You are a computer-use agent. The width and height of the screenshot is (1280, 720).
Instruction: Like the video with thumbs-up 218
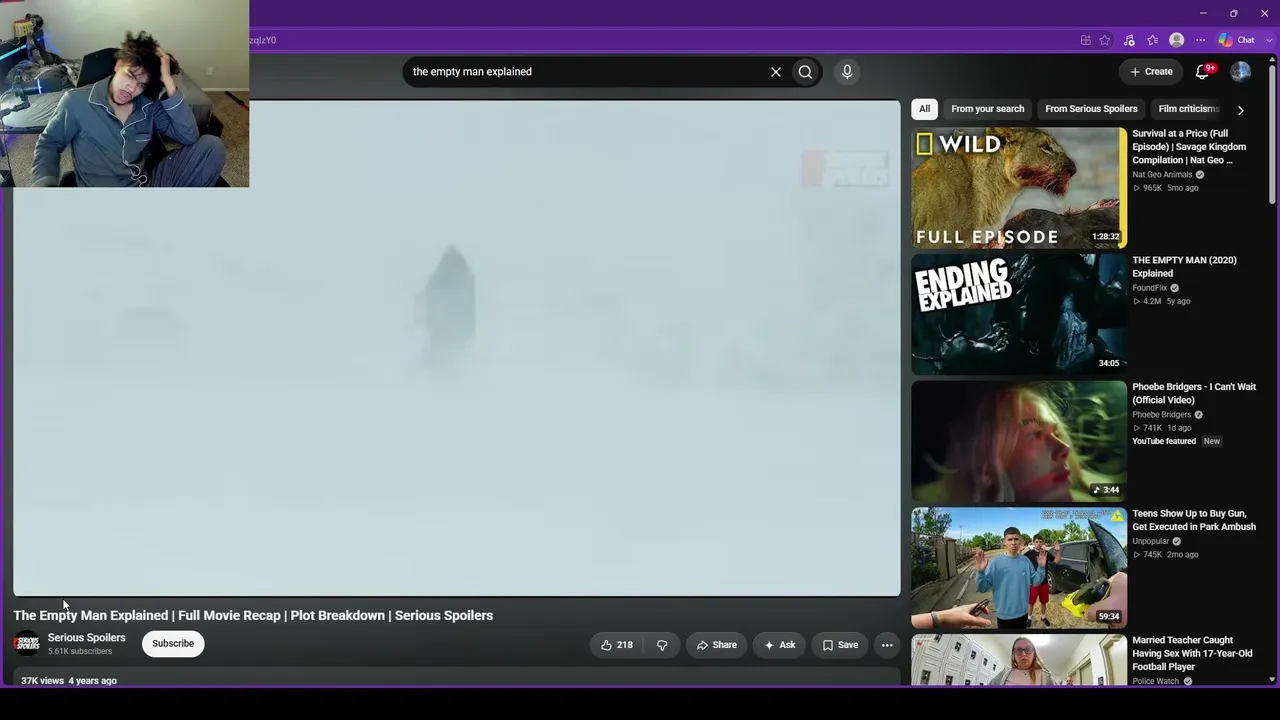coord(617,645)
